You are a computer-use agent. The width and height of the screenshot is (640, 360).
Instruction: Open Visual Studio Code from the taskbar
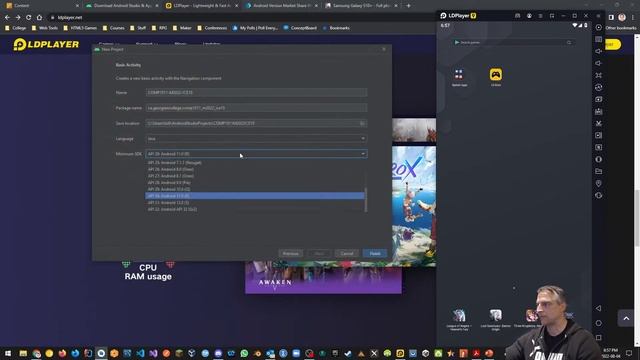[x=140, y=353]
